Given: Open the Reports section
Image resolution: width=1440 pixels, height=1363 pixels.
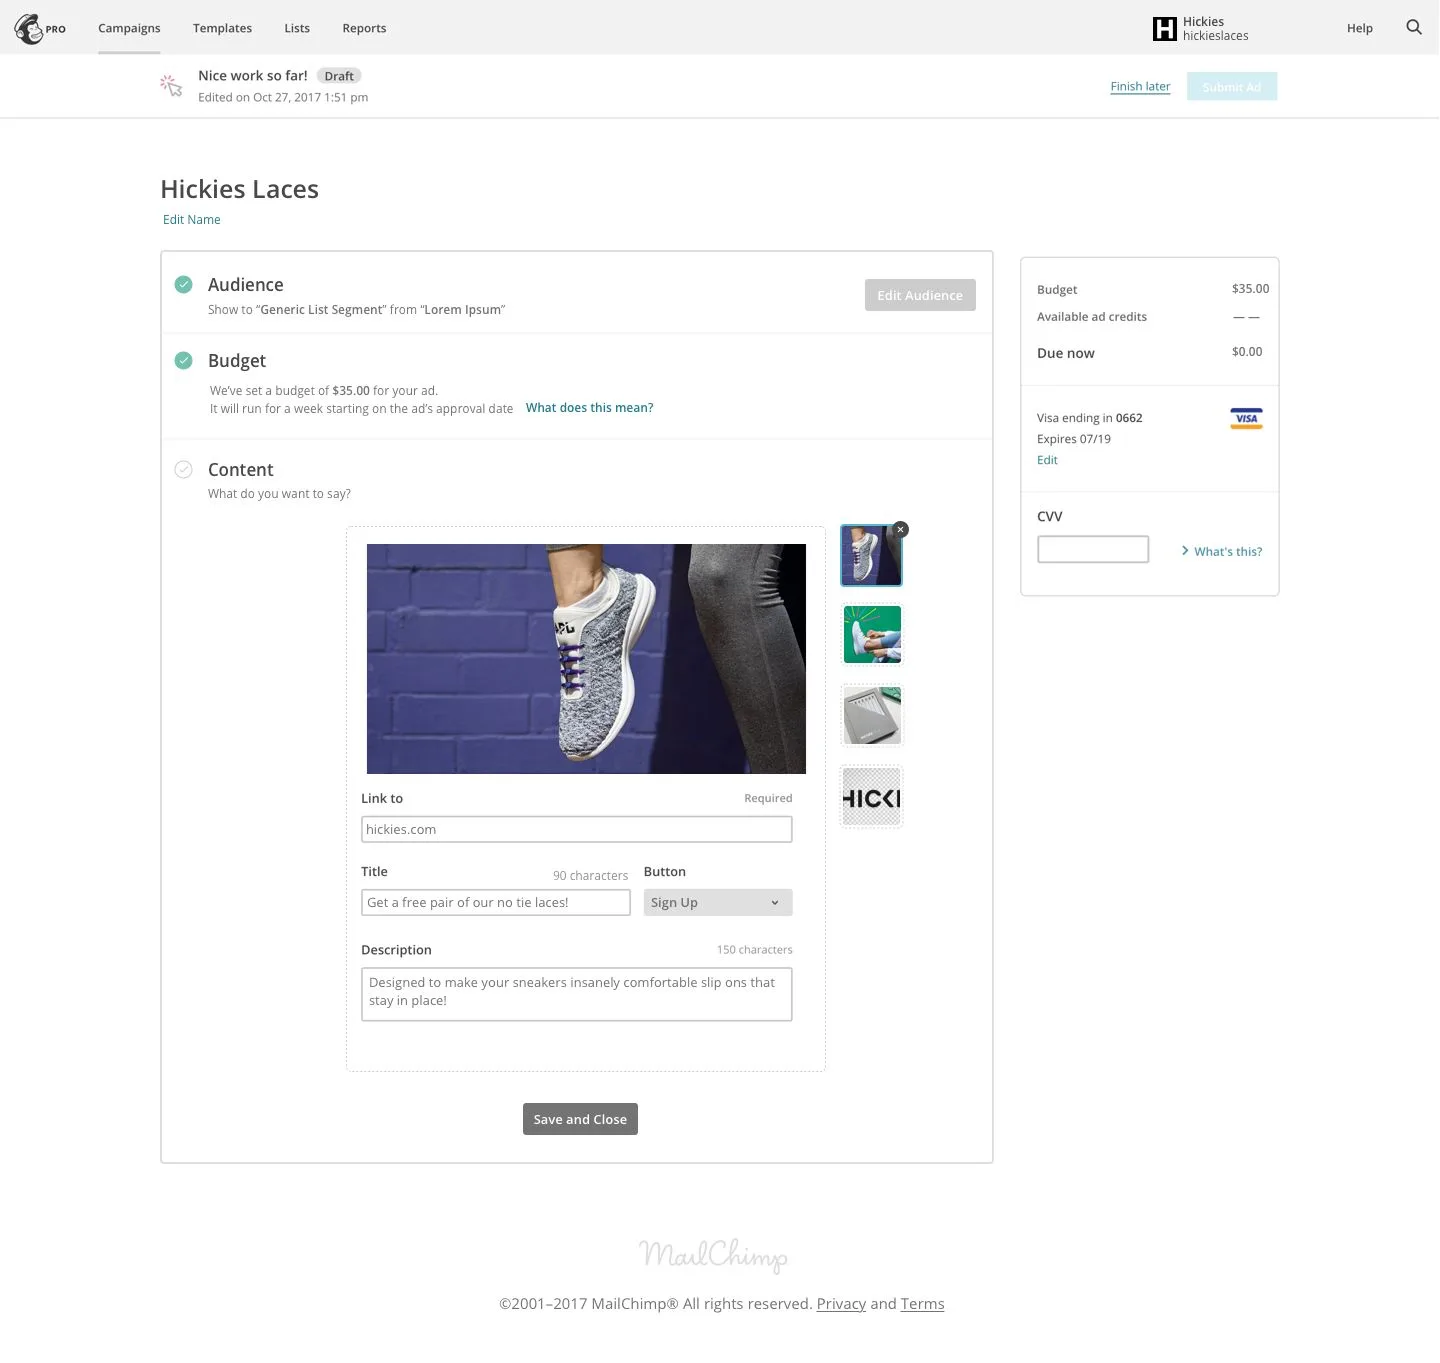Looking at the screenshot, I should [364, 28].
